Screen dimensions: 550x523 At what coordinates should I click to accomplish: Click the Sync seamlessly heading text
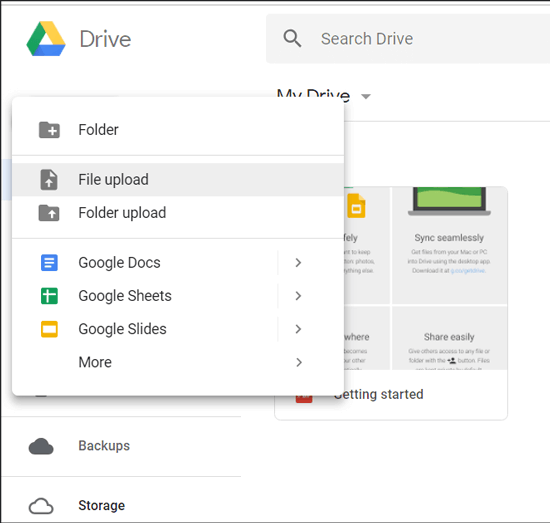(449, 238)
